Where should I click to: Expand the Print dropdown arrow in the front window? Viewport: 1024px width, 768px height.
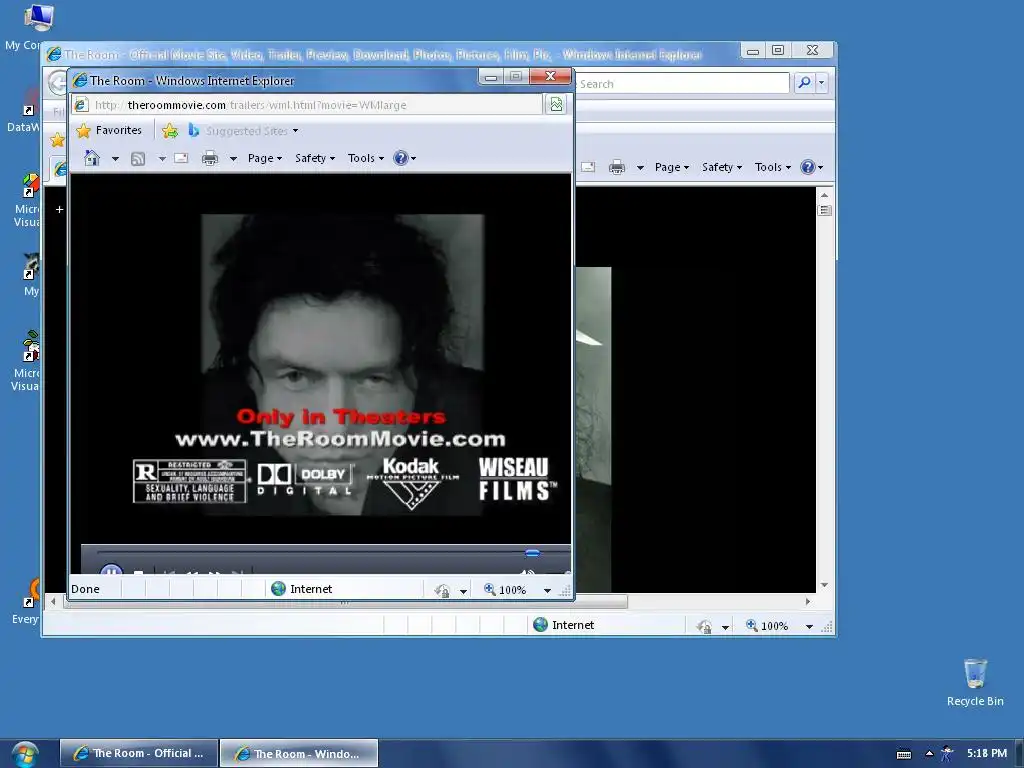233,159
